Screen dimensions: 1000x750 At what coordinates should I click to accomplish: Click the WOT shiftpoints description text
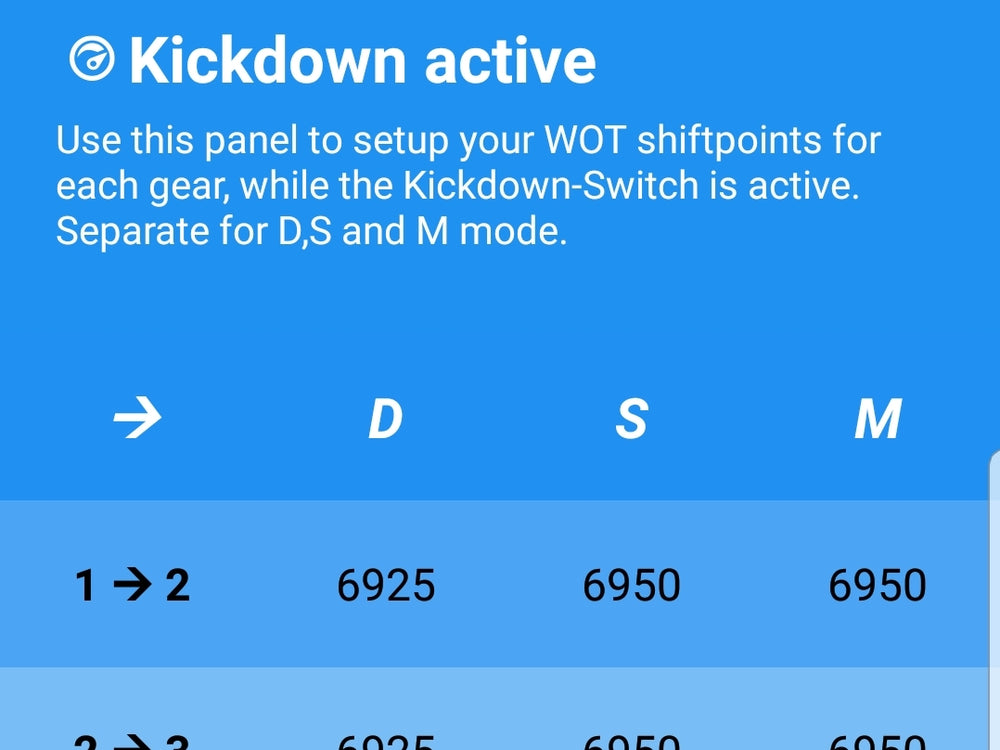[470, 185]
